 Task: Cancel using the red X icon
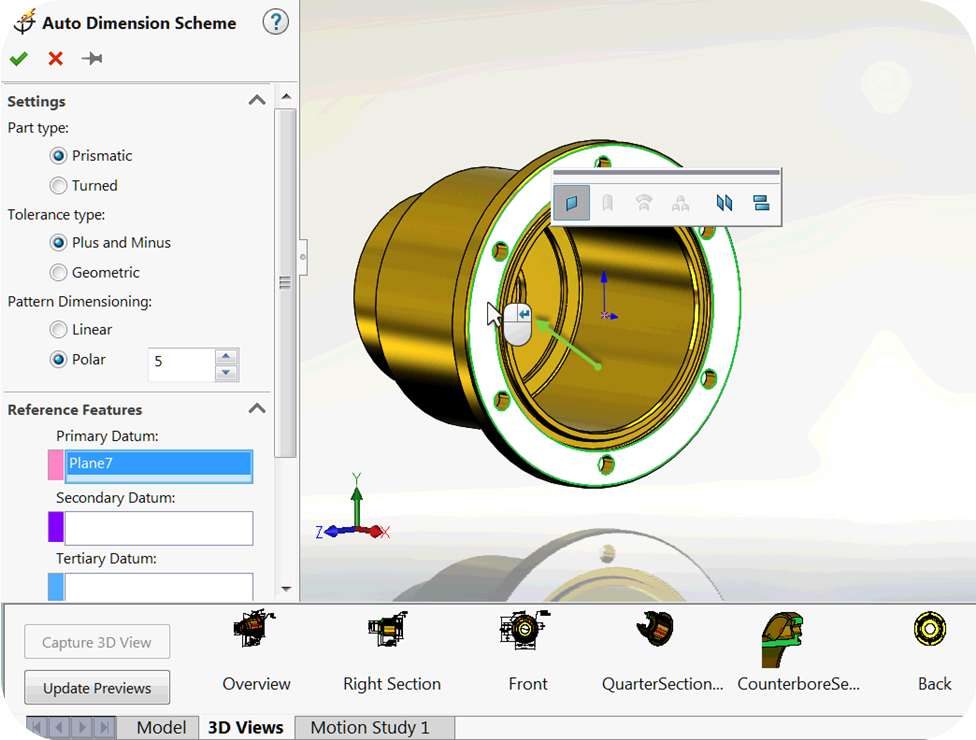(x=55, y=59)
